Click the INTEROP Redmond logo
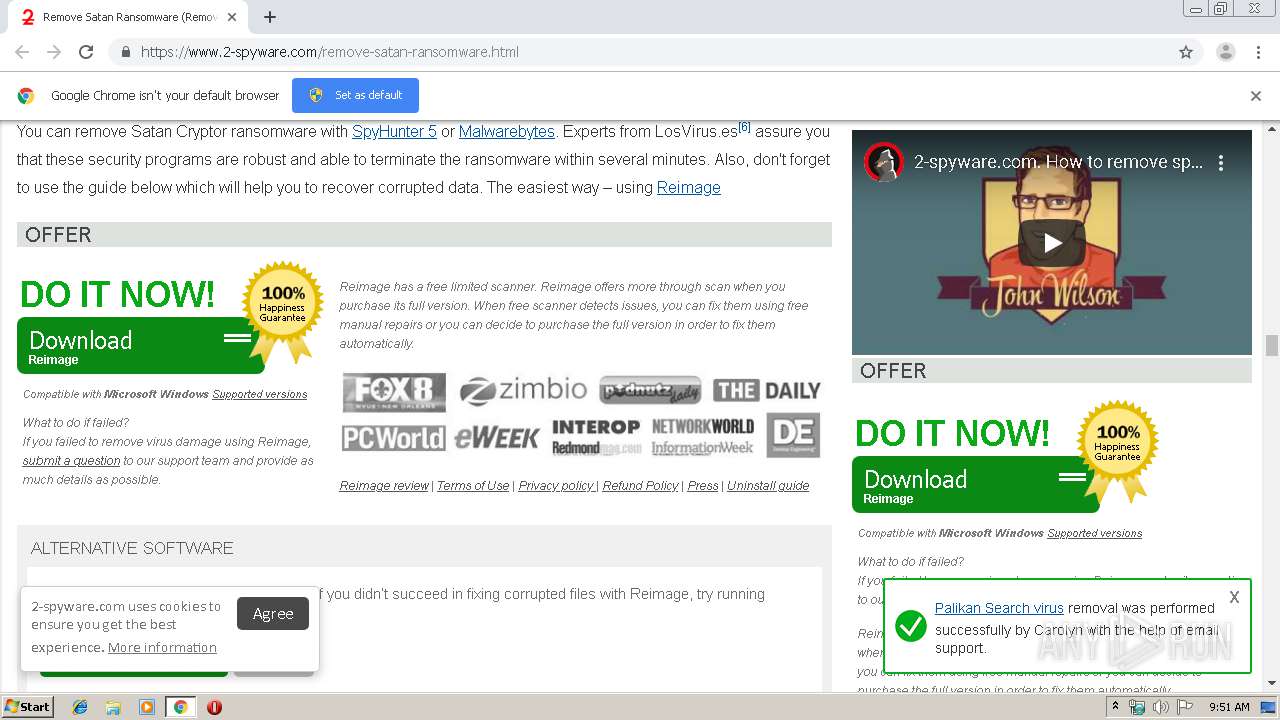The height and width of the screenshot is (720, 1280). [596, 437]
